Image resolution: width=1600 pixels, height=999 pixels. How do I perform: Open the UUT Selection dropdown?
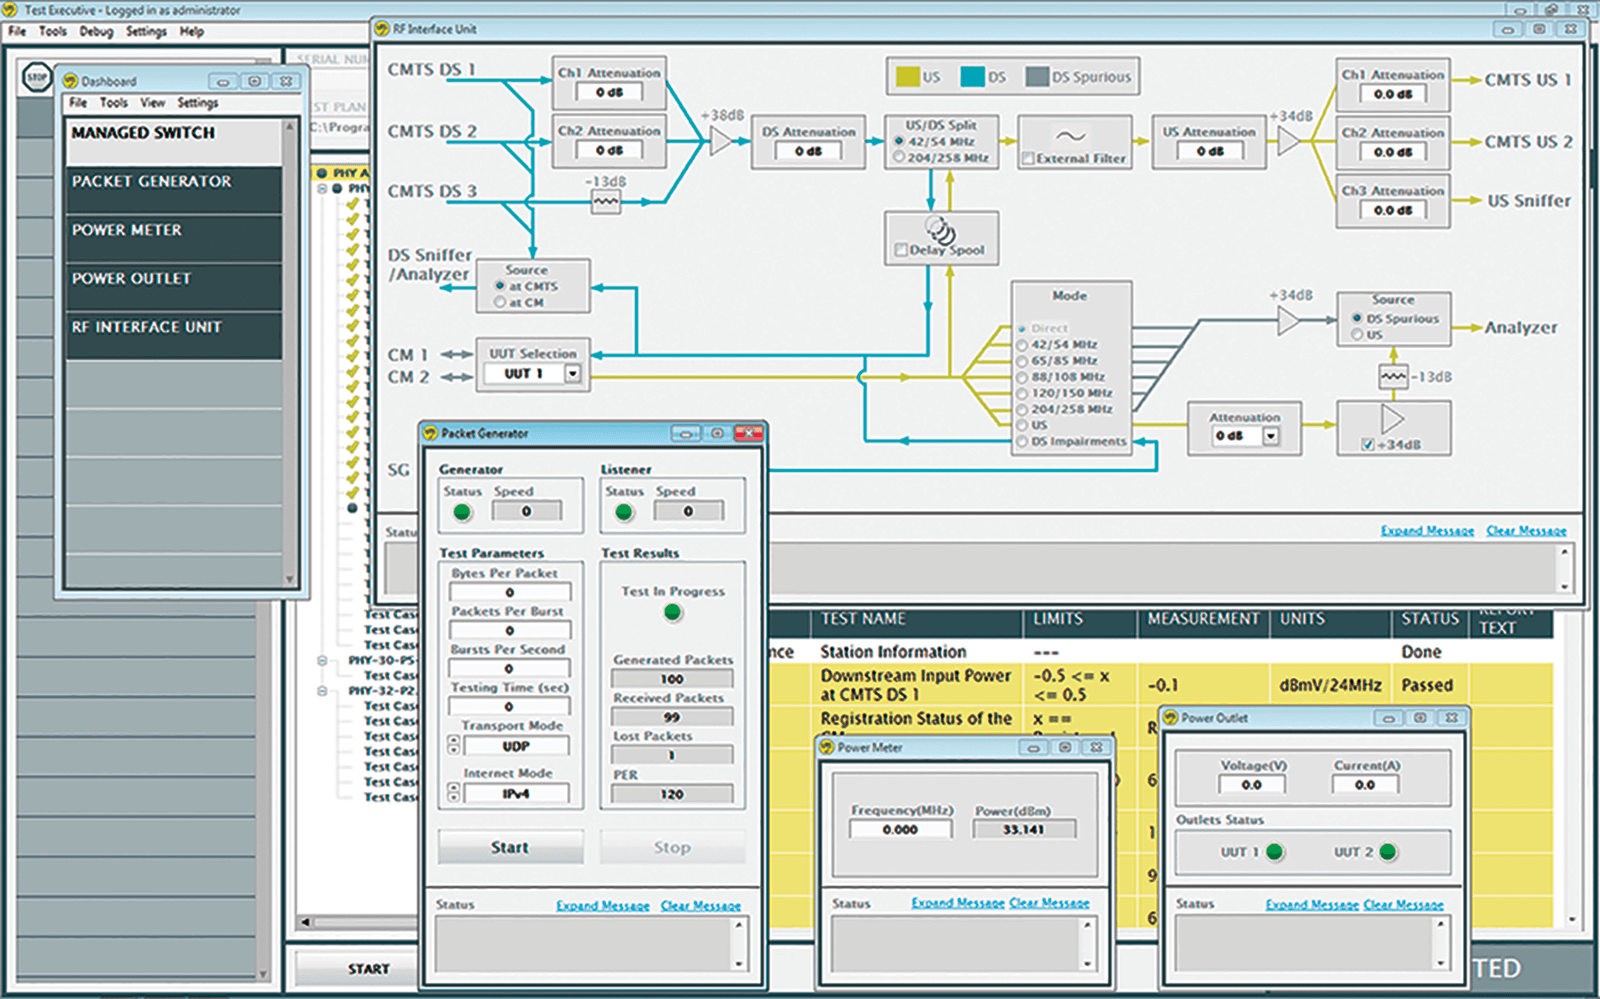coord(573,374)
